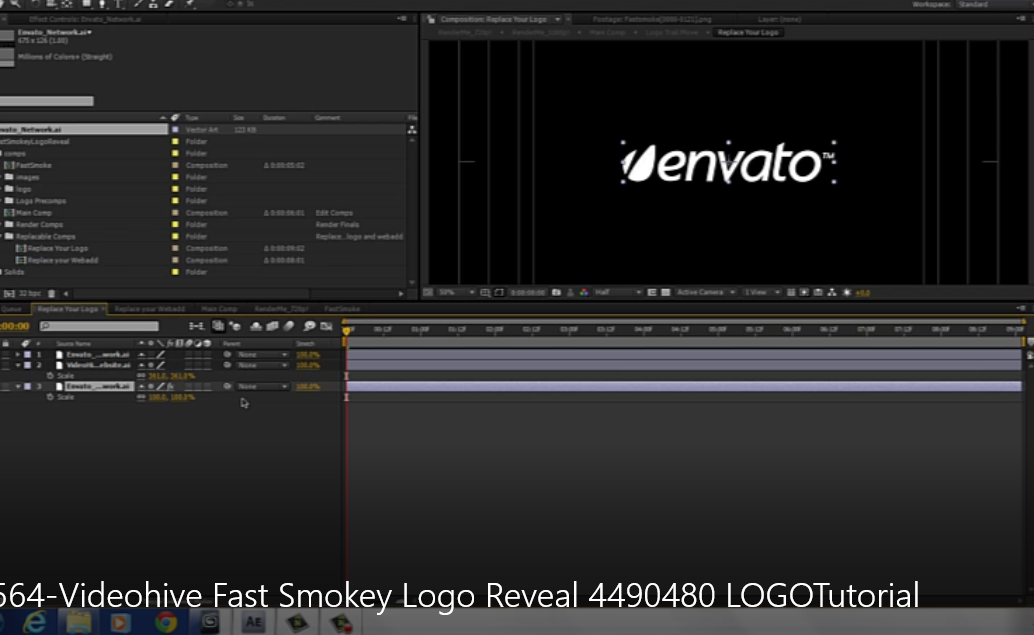Screen dimensions: 1034x635
Task: Click the viewer flowchart icon near exposure value
Action: (832, 292)
